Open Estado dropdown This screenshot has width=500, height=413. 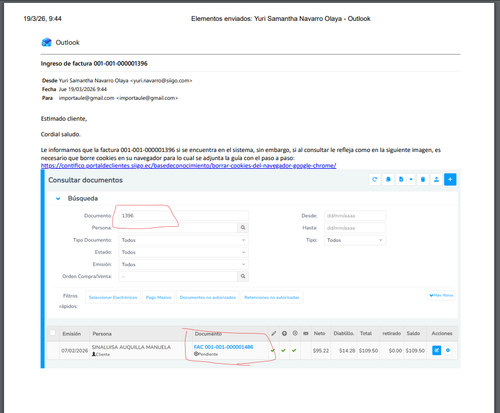(x=183, y=252)
